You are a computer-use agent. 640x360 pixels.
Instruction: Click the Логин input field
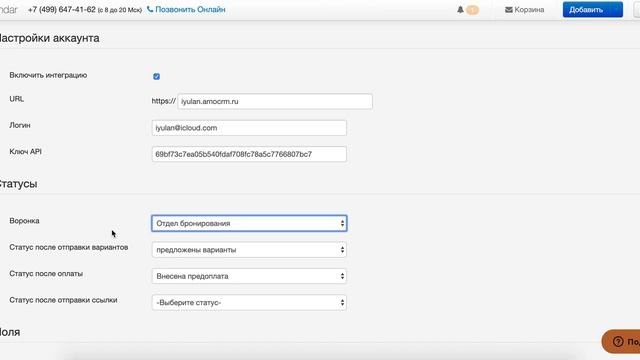tap(249, 128)
